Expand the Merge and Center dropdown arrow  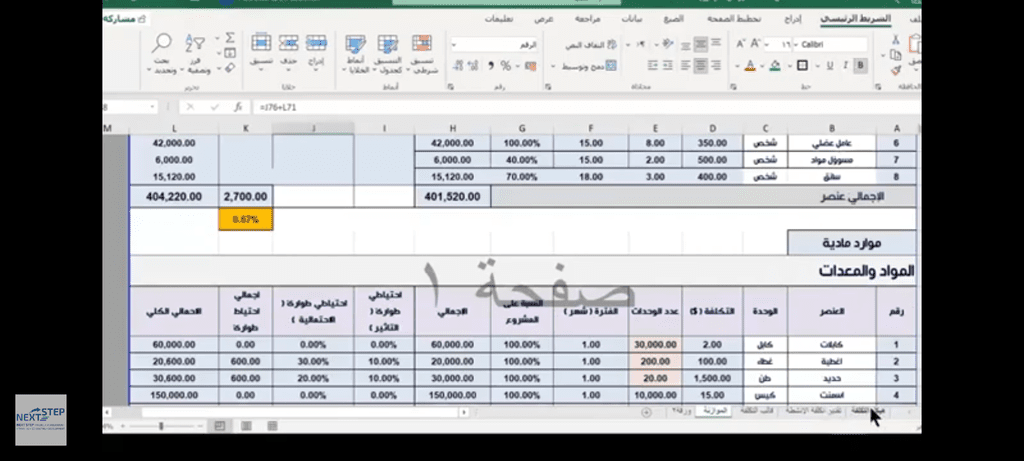(553, 66)
